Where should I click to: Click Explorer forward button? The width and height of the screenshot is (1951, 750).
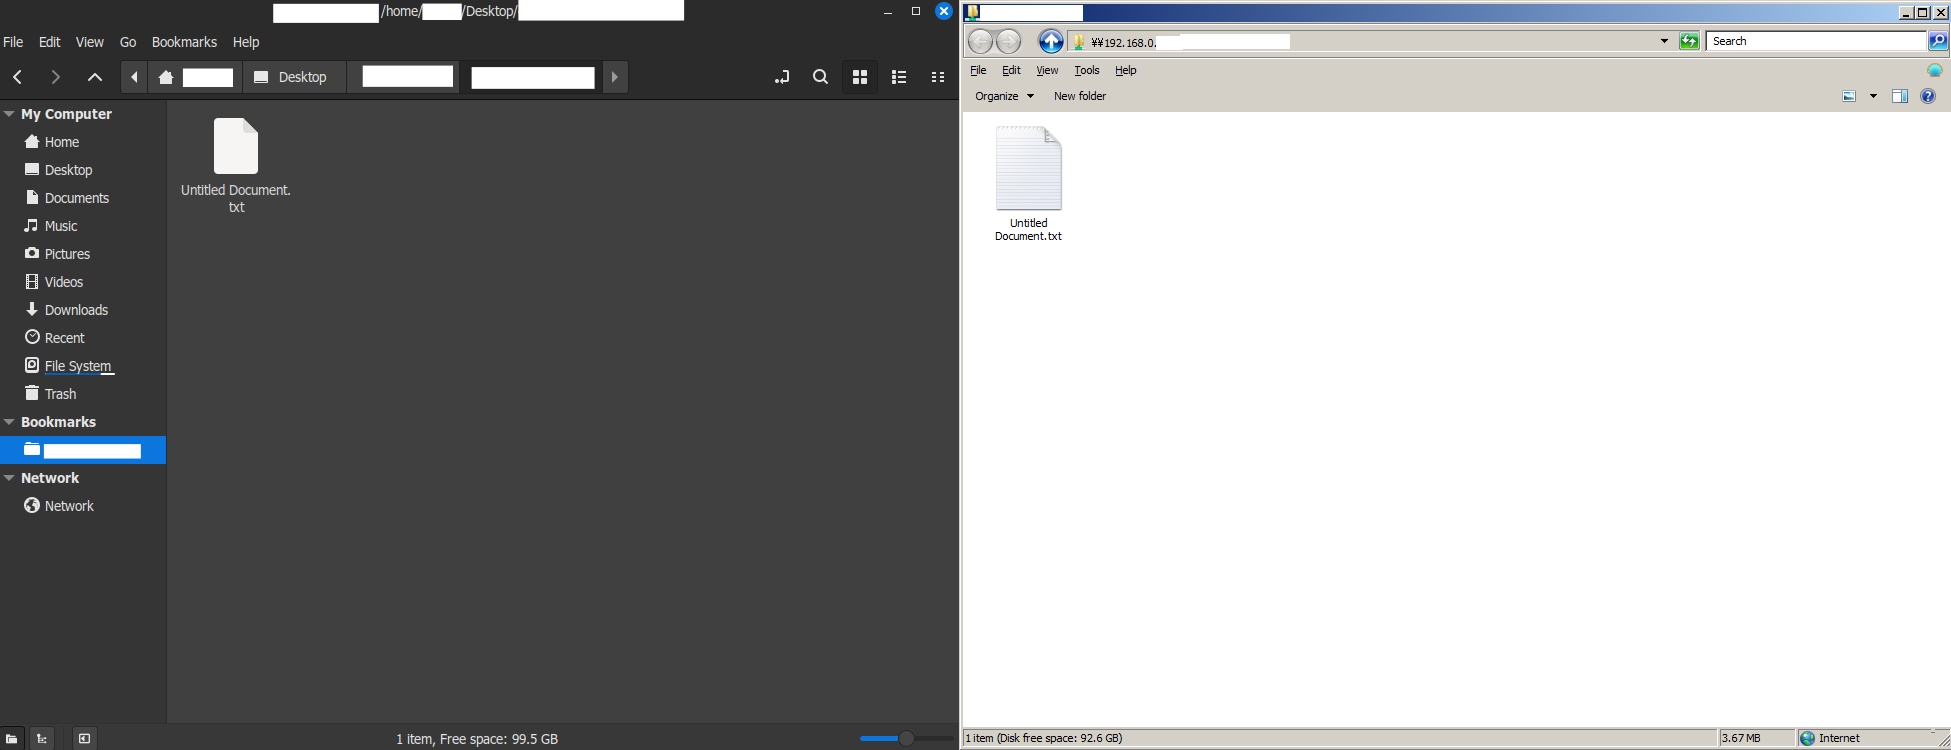(1009, 41)
